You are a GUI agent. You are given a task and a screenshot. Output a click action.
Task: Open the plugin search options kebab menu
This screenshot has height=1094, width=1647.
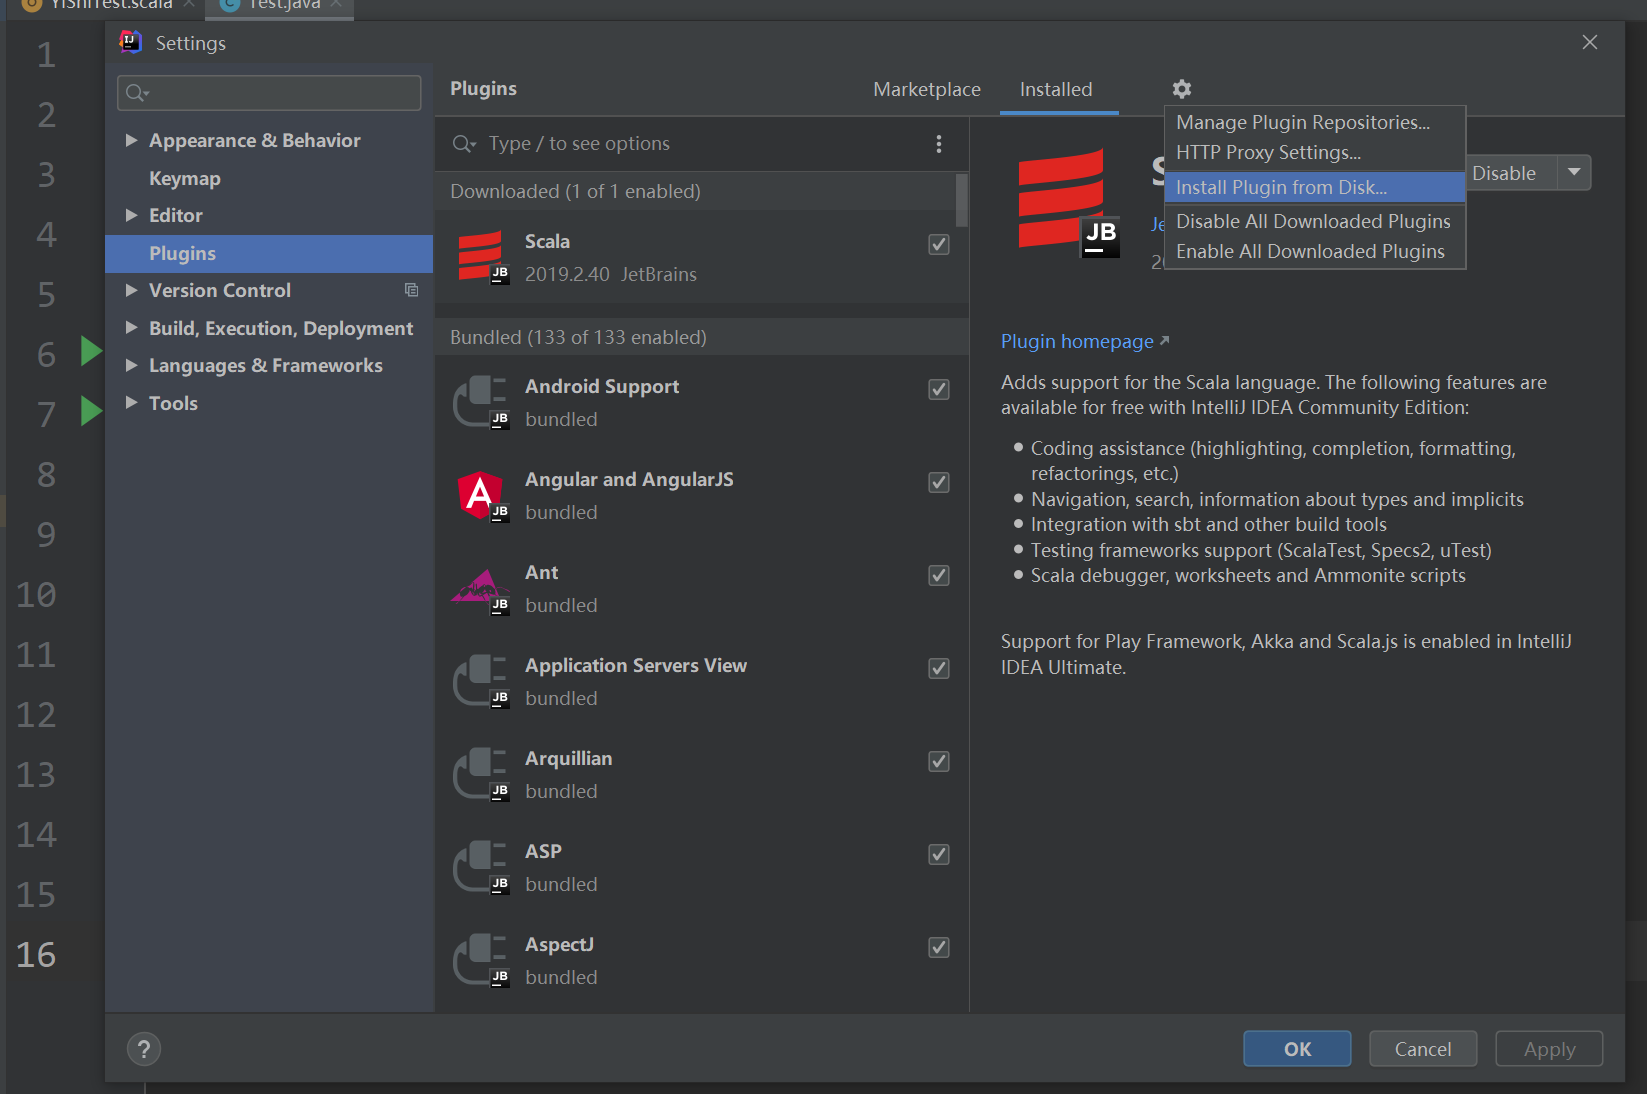[938, 144]
